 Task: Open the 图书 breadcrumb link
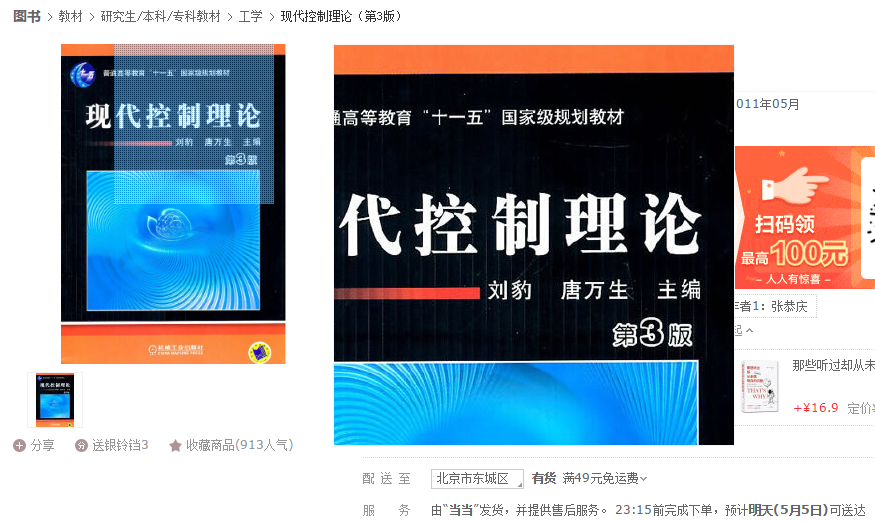coord(27,16)
